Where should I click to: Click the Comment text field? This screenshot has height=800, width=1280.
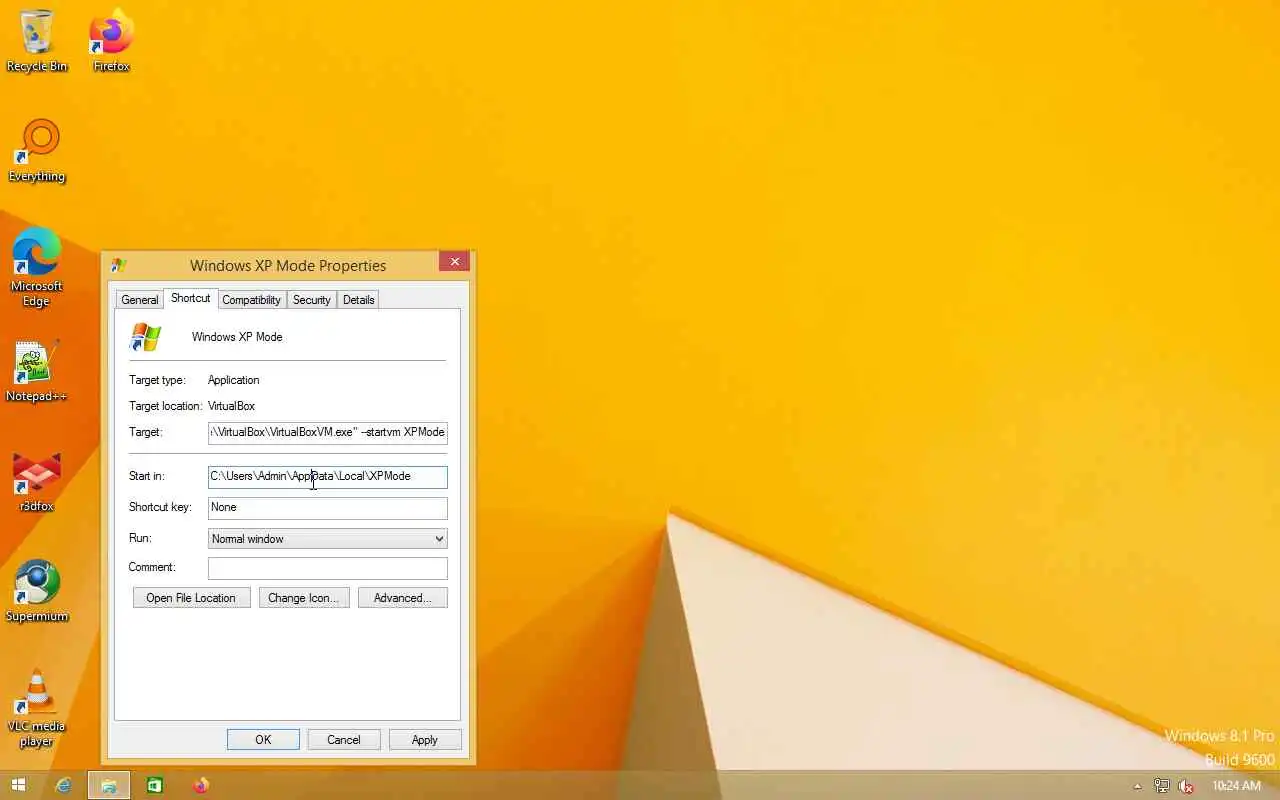[328, 568]
